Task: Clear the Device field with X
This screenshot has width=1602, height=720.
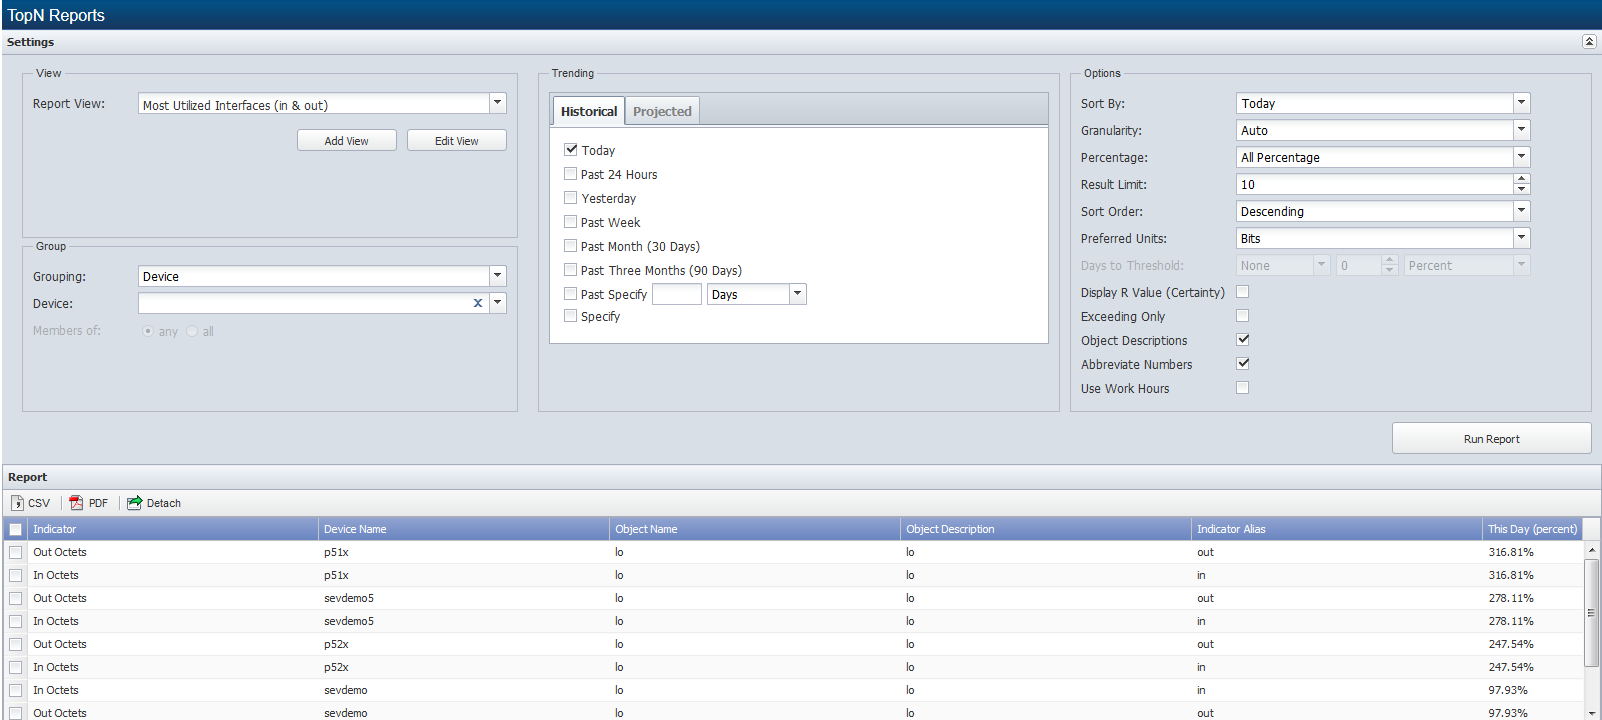Action: pos(478,303)
